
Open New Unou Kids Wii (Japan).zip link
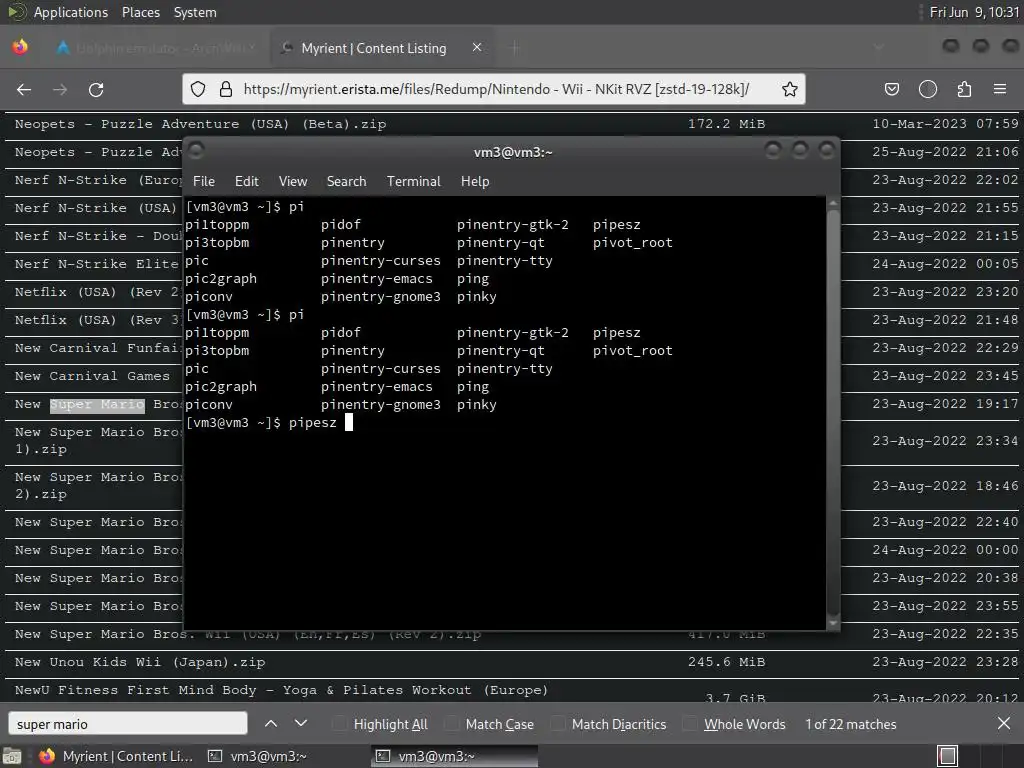pyautogui.click(x=140, y=662)
